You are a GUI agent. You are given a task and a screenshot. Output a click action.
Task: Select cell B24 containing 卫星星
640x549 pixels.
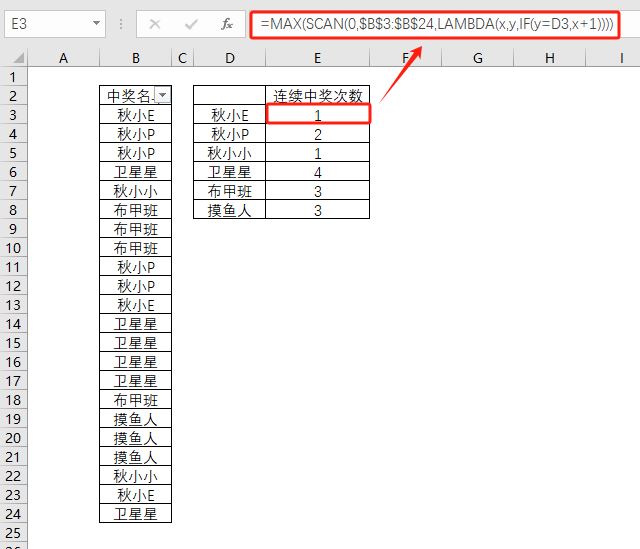(x=136, y=514)
